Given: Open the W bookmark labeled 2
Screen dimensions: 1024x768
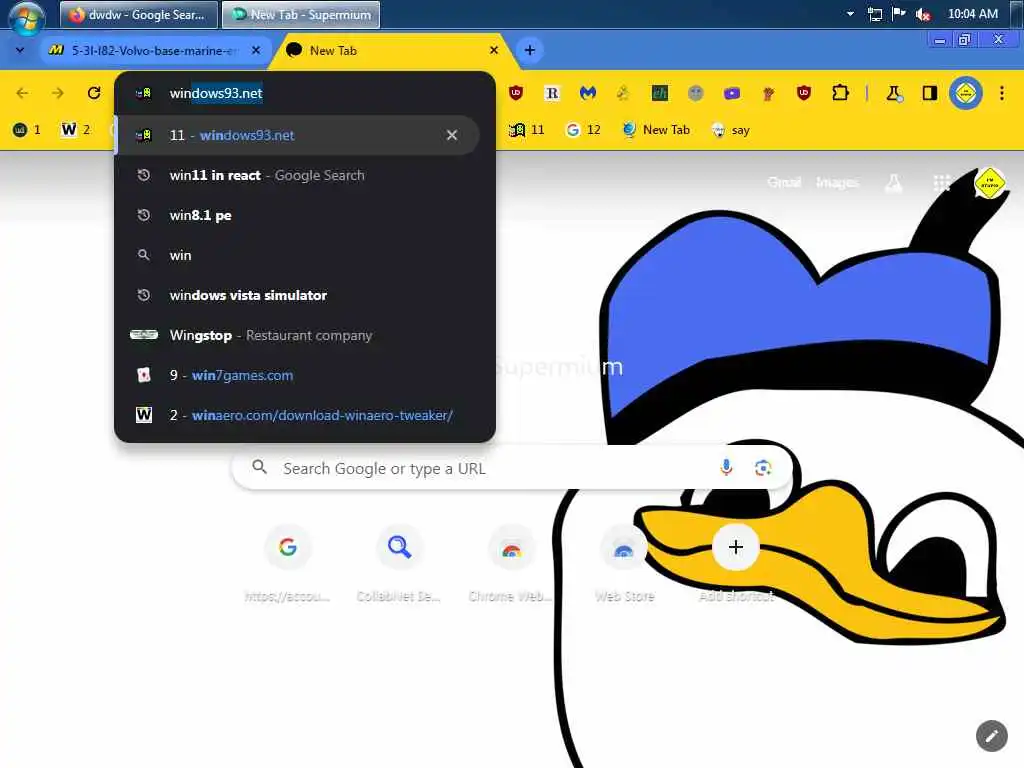Looking at the screenshot, I should pyautogui.click(x=76, y=130).
